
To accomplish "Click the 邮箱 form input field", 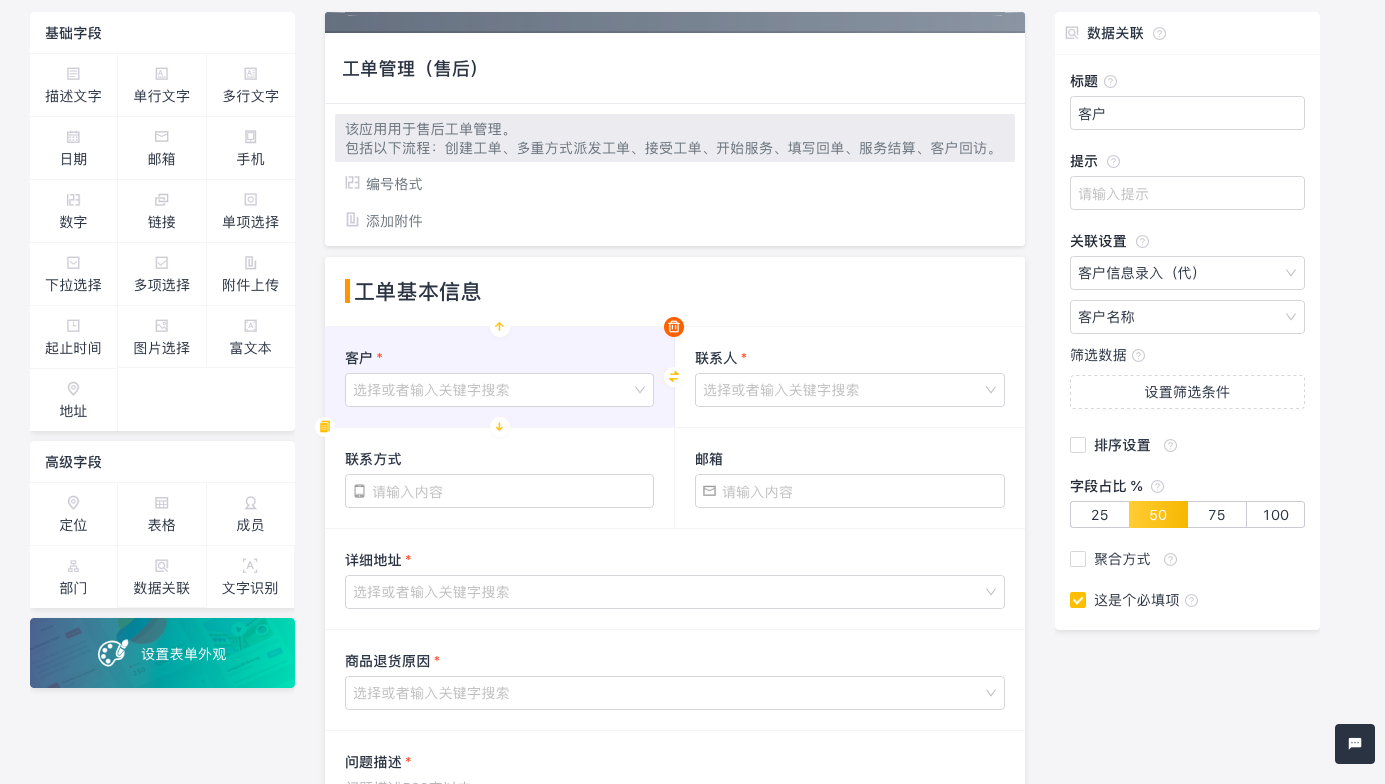I will click(850, 491).
